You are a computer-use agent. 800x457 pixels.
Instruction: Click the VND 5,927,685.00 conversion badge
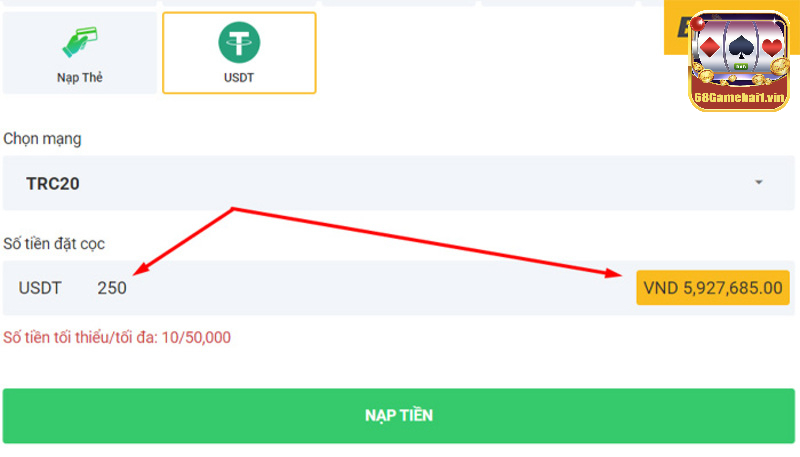(x=713, y=288)
